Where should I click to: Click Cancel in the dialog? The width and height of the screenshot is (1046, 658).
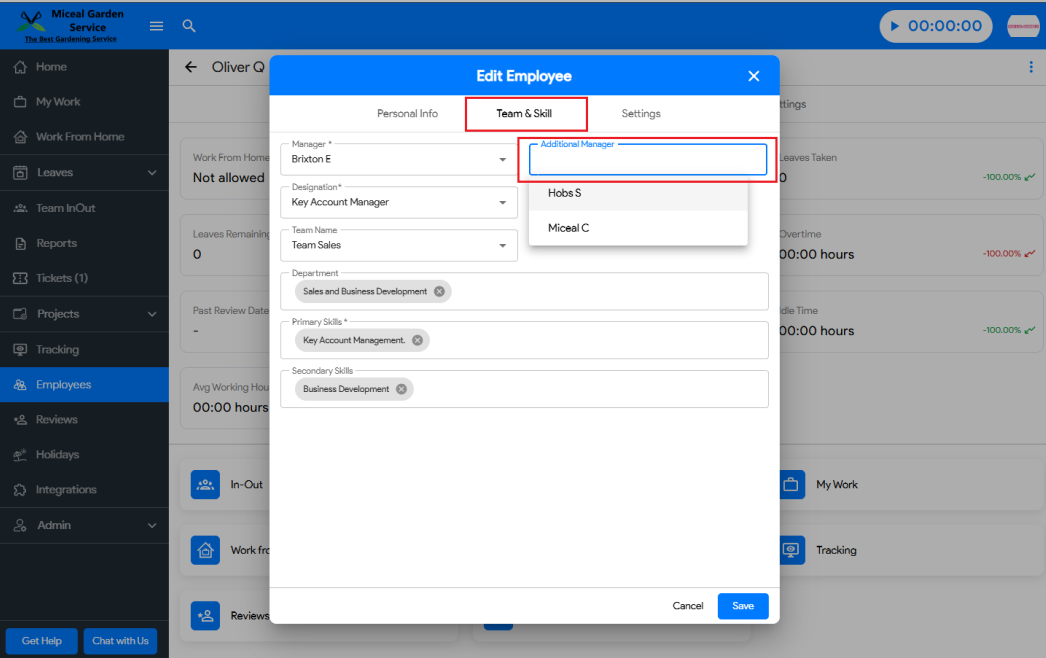687,606
